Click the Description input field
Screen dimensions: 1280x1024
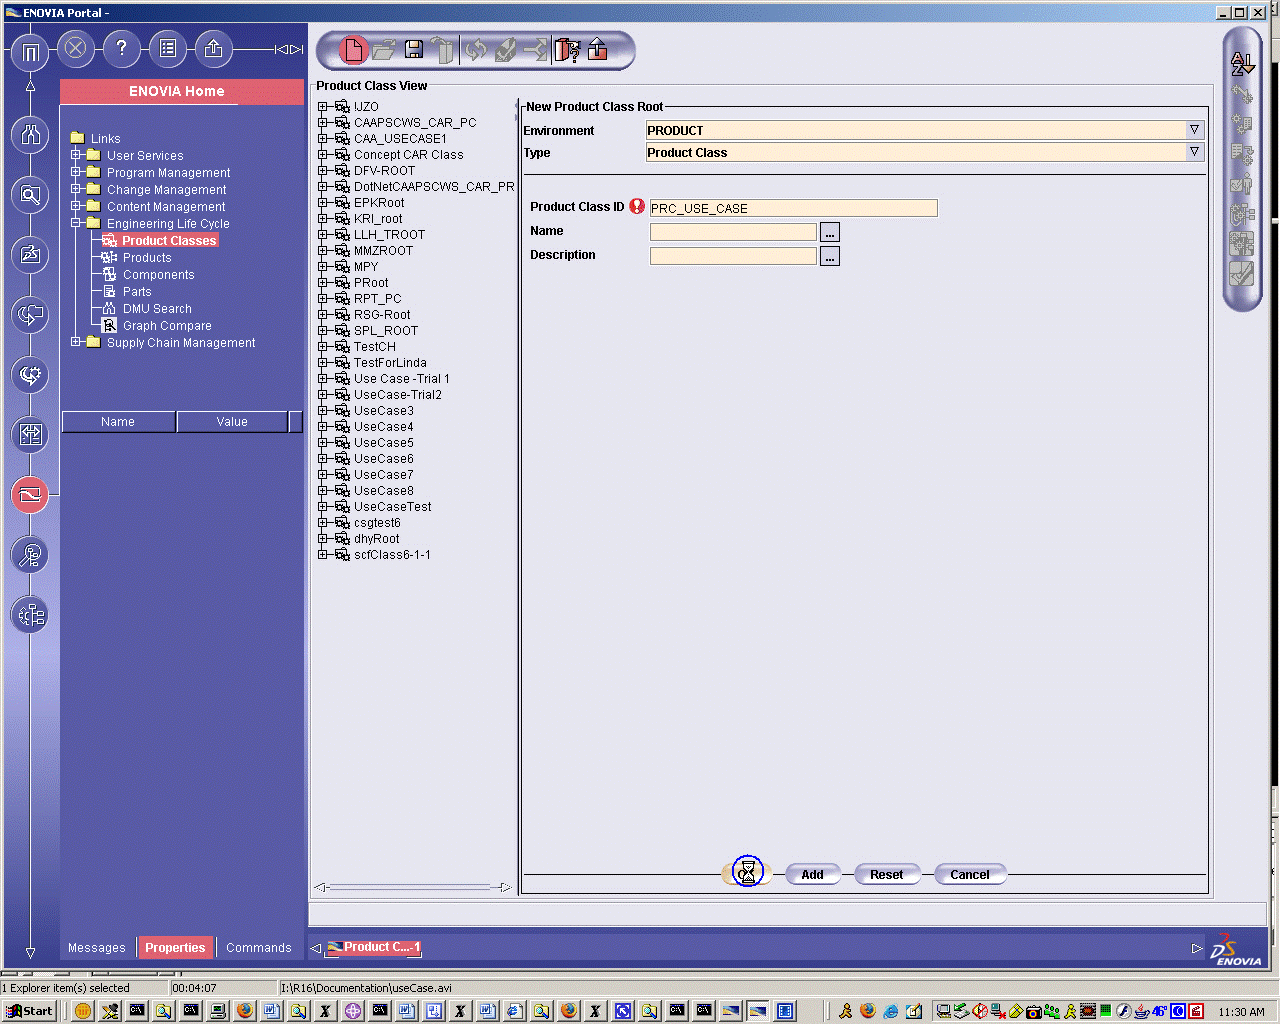(733, 256)
